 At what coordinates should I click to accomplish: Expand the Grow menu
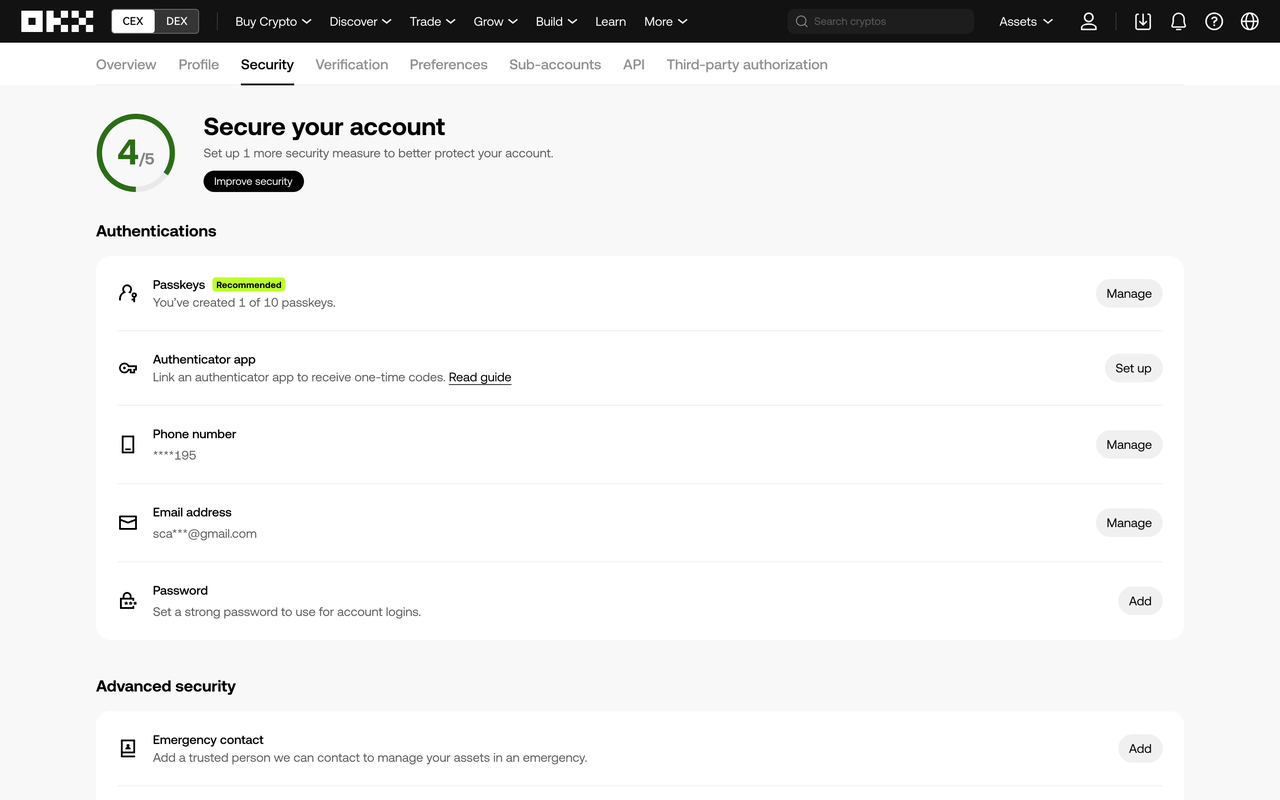pyautogui.click(x=495, y=21)
